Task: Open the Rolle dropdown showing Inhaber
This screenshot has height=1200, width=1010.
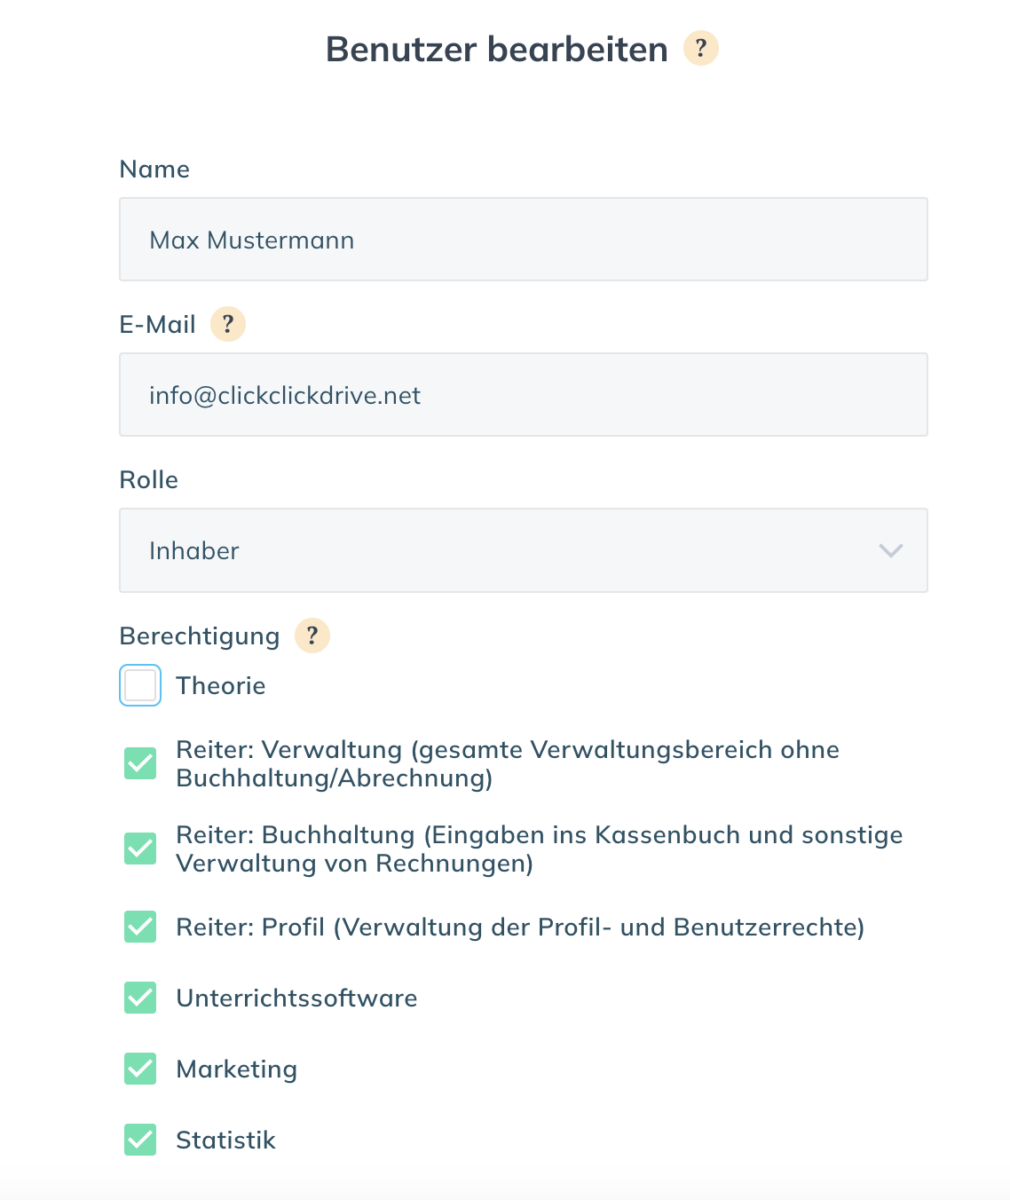Action: click(523, 550)
